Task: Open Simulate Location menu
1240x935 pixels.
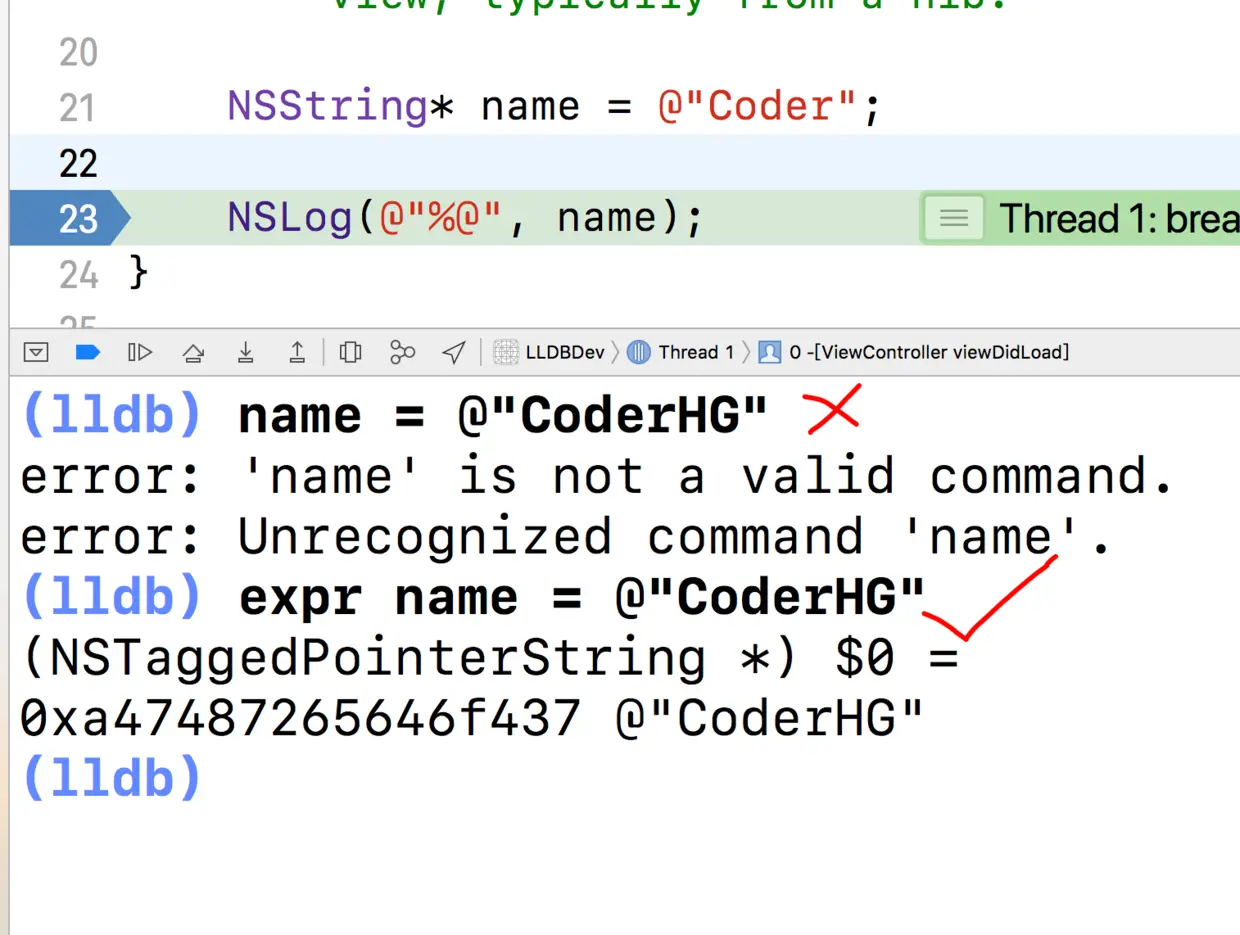Action: click(454, 352)
